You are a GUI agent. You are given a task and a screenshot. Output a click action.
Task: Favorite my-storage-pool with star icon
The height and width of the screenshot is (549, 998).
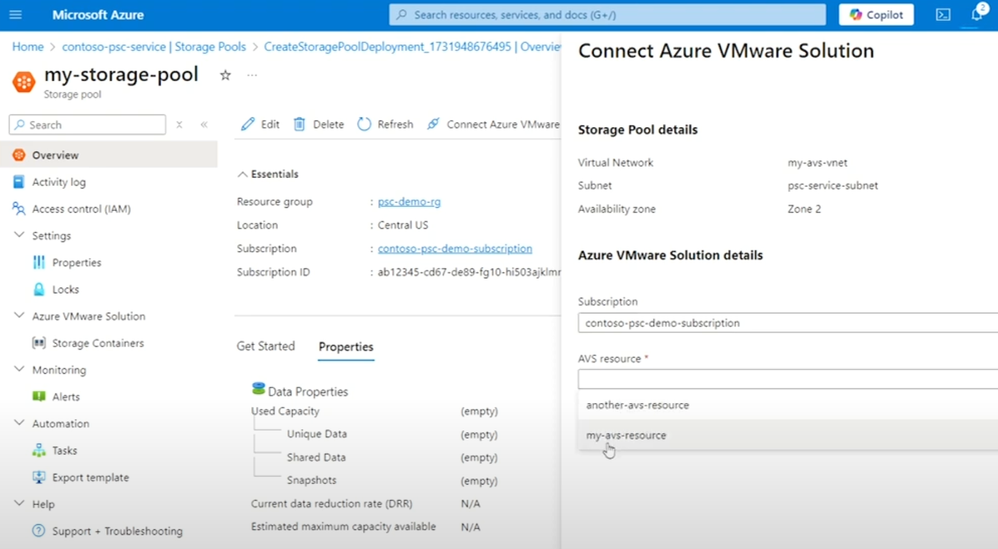225,75
